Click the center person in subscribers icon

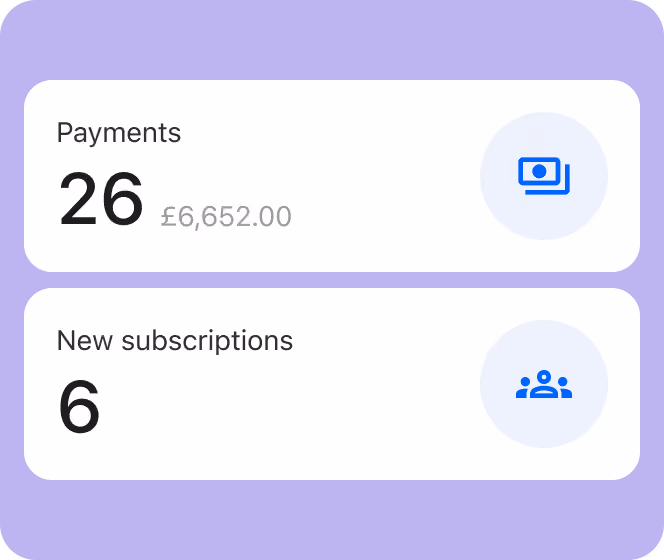pyautogui.click(x=544, y=384)
